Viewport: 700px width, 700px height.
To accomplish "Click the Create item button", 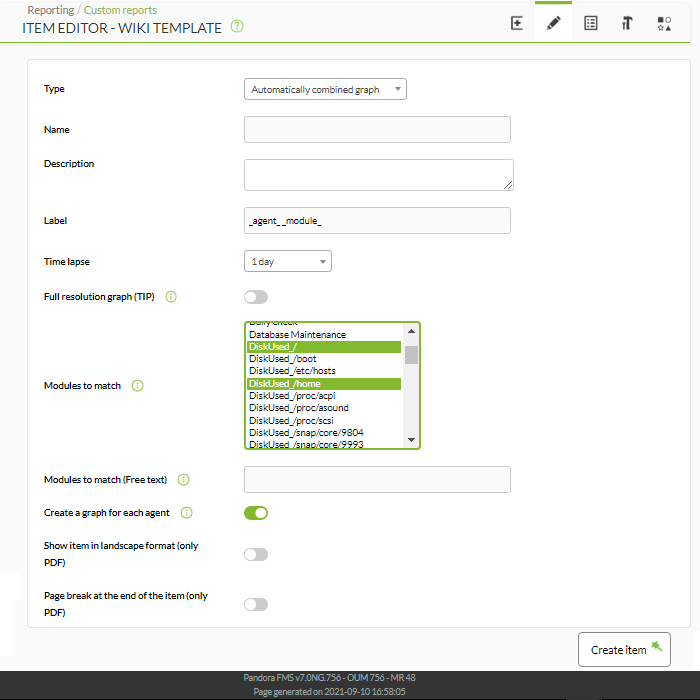I will pyautogui.click(x=624, y=650).
